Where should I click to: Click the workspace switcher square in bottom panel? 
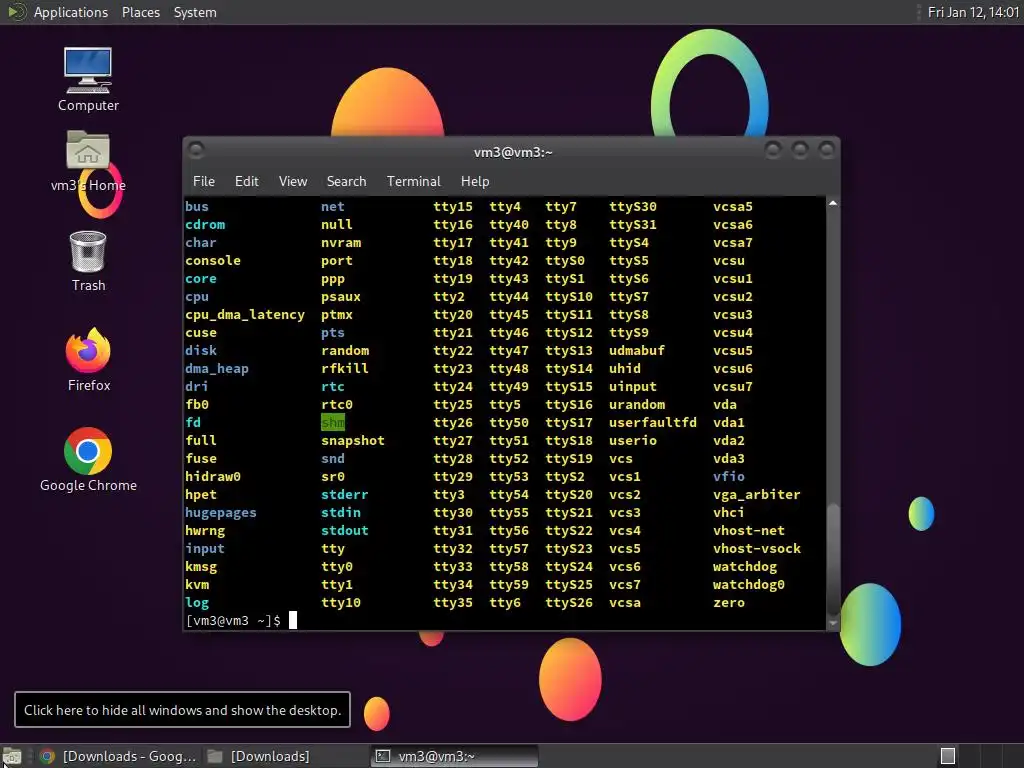(948, 756)
